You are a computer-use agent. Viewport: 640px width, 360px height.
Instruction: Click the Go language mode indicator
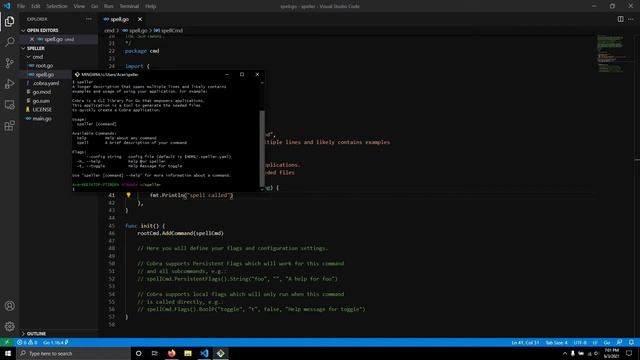[607, 342]
